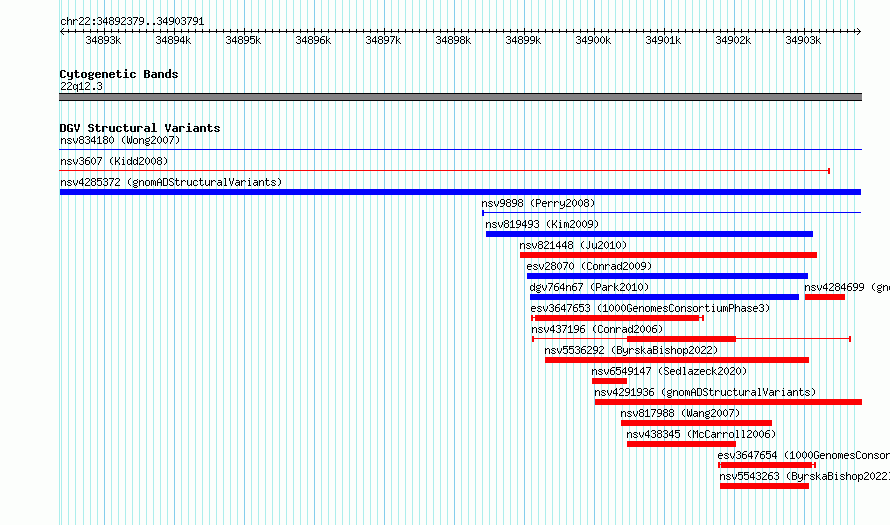
Task: Click the red esv3647654 feature bar
Action: [767, 465]
